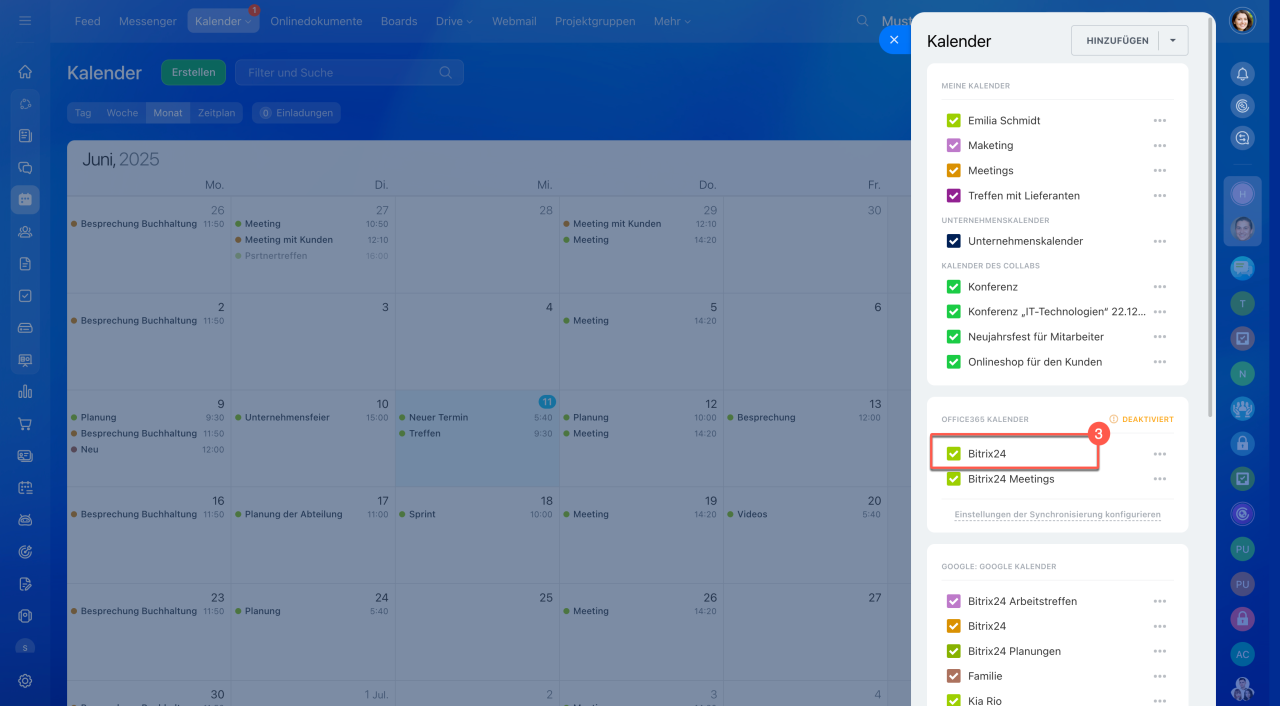Image resolution: width=1280 pixels, height=706 pixels.
Task: Open the Messenger tab
Action: [148, 21]
